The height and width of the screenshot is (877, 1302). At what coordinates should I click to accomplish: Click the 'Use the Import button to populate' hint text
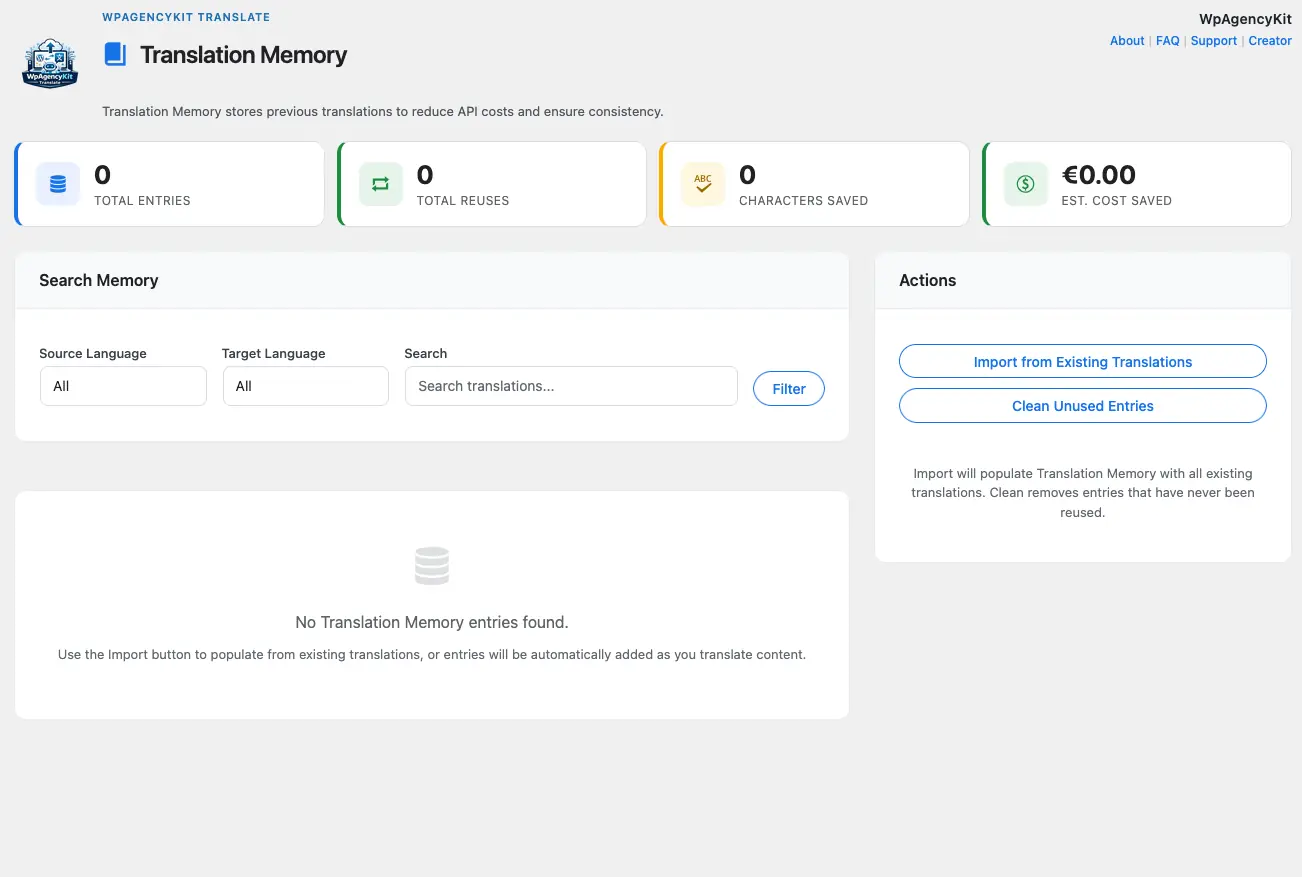[x=432, y=655]
